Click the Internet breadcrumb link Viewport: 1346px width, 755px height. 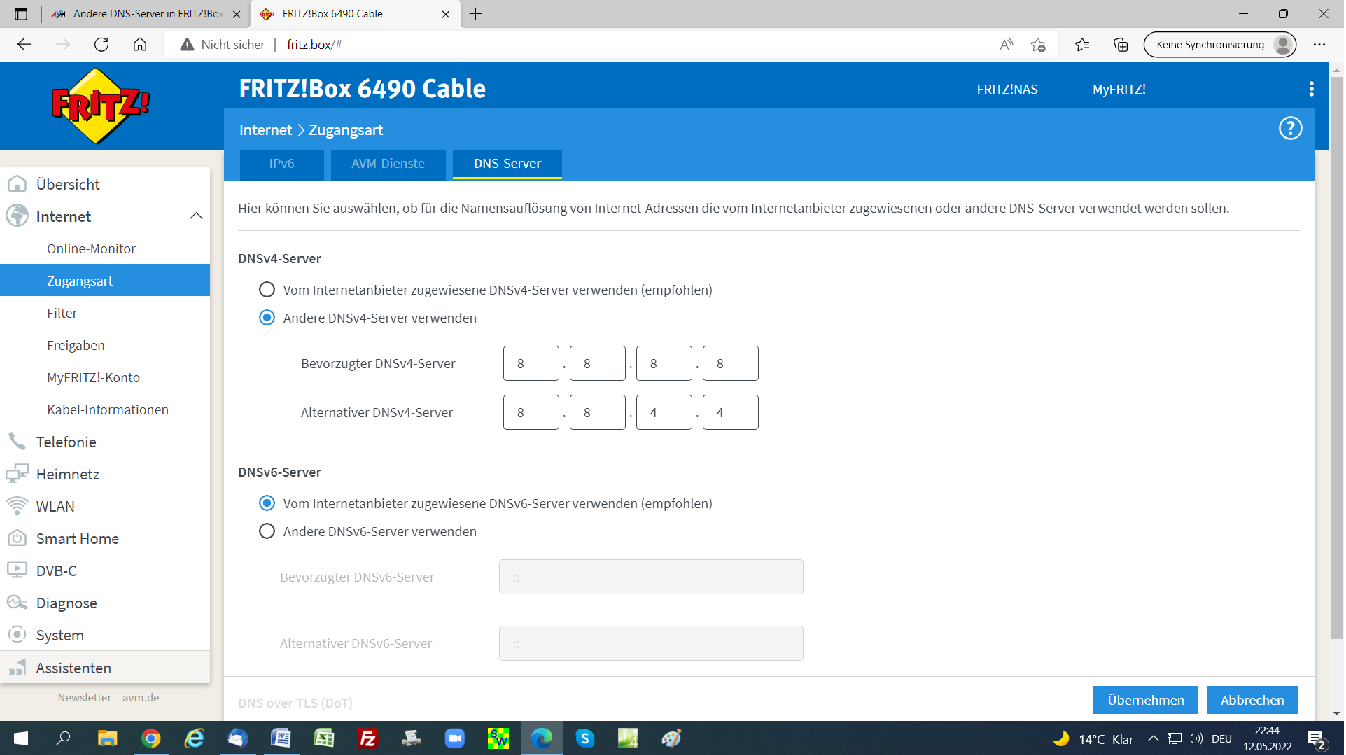tap(265, 130)
